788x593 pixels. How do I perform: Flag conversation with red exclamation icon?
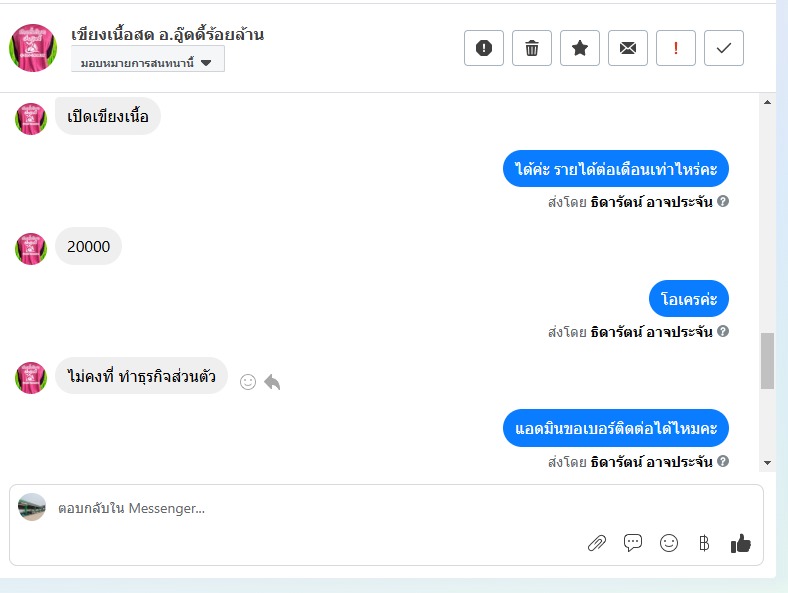(676, 48)
